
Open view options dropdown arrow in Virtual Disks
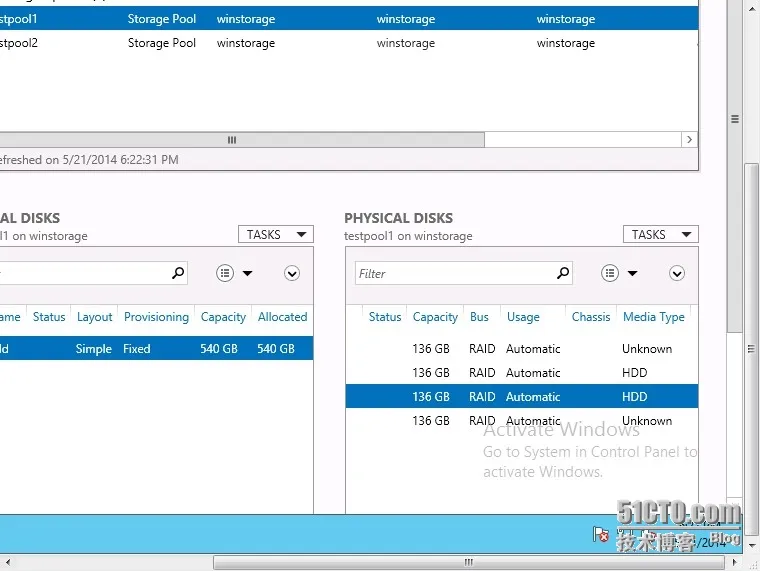pos(248,273)
